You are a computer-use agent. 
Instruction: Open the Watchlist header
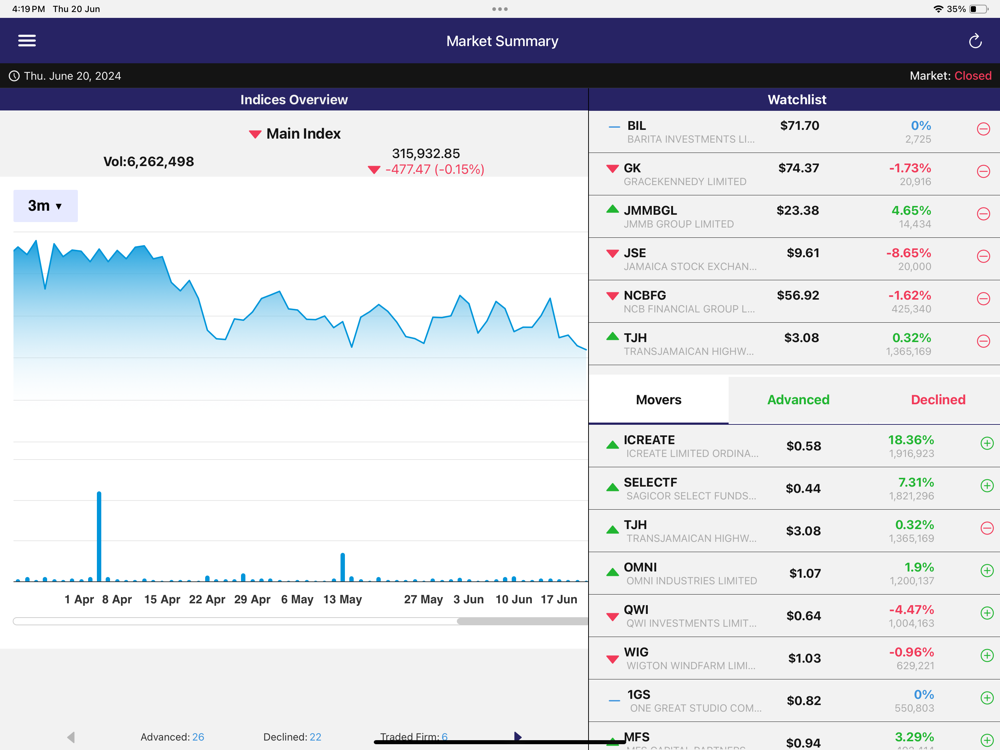(797, 99)
